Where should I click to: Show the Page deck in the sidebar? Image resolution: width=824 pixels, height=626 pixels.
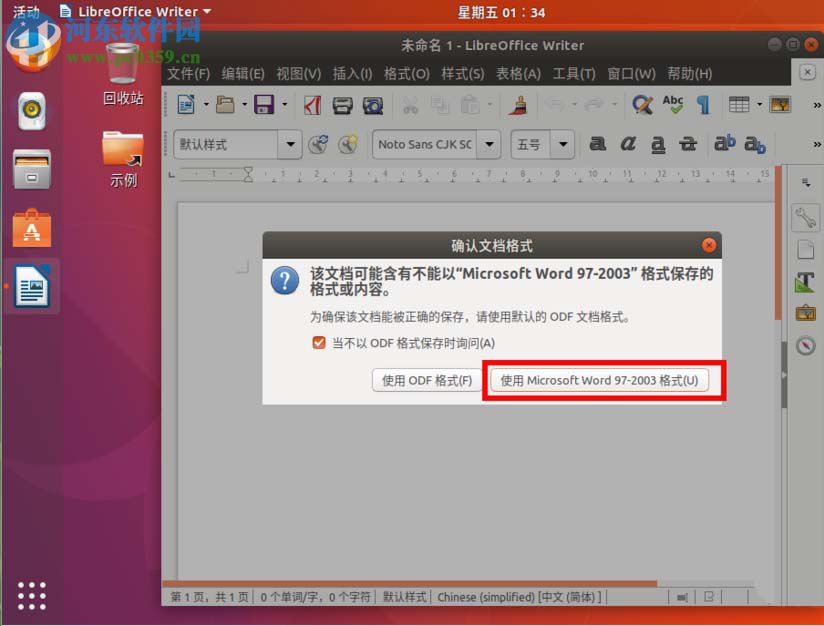(x=805, y=250)
